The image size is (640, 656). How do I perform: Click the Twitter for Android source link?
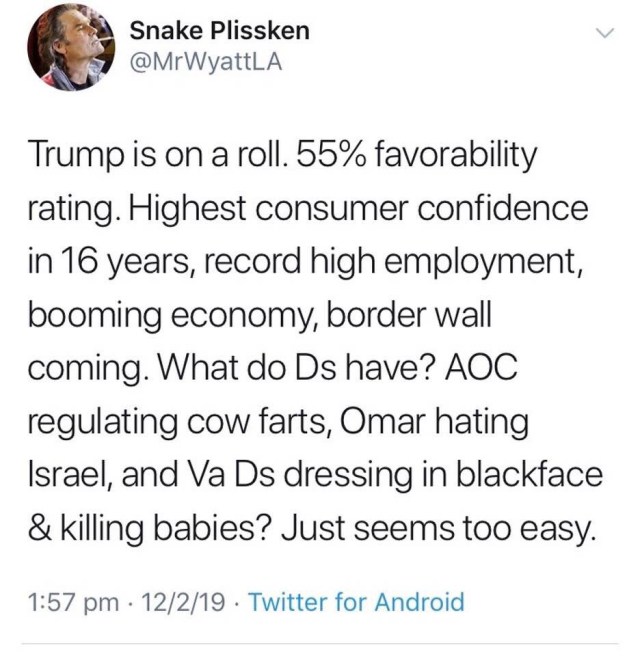point(356,602)
